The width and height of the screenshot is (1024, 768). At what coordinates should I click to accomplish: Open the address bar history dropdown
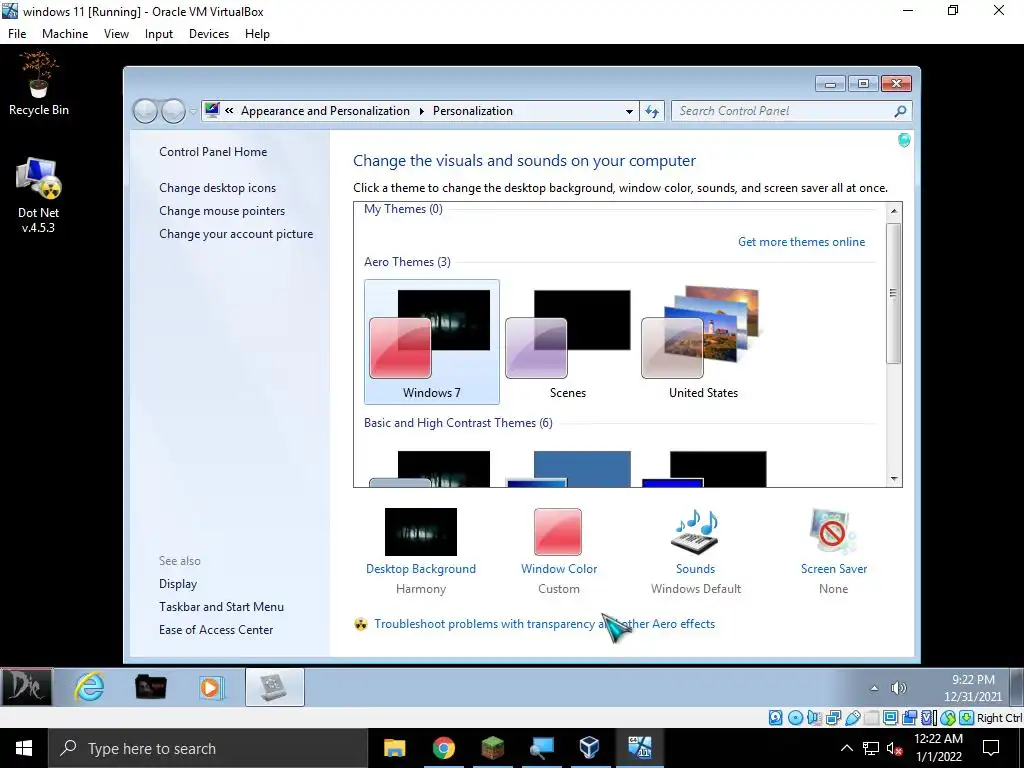pos(629,112)
